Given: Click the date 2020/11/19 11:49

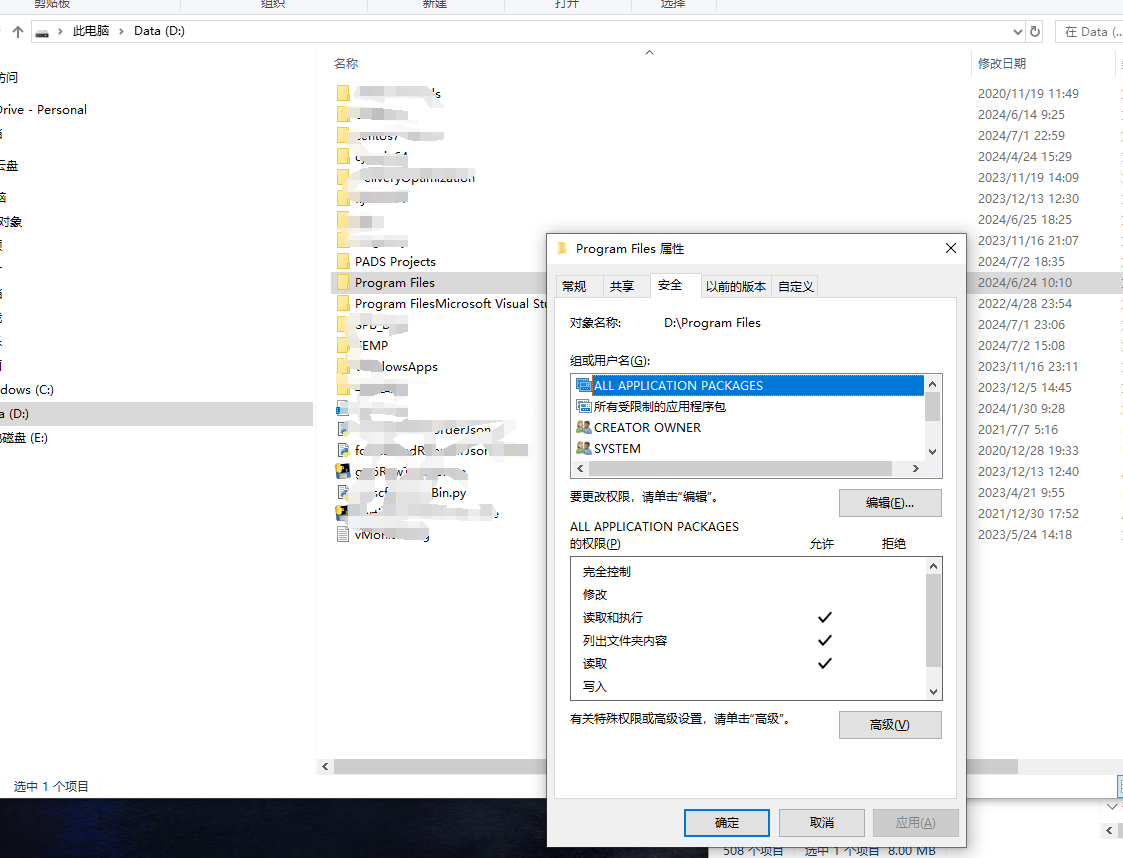Looking at the screenshot, I should (x=1028, y=93).
